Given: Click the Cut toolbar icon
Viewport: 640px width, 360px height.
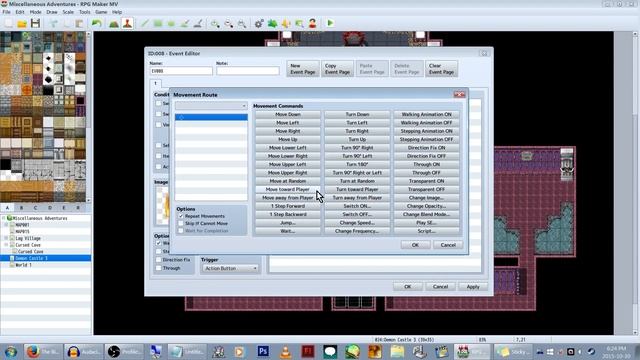Looking at the screenshot, I should [x=53, y=23].
